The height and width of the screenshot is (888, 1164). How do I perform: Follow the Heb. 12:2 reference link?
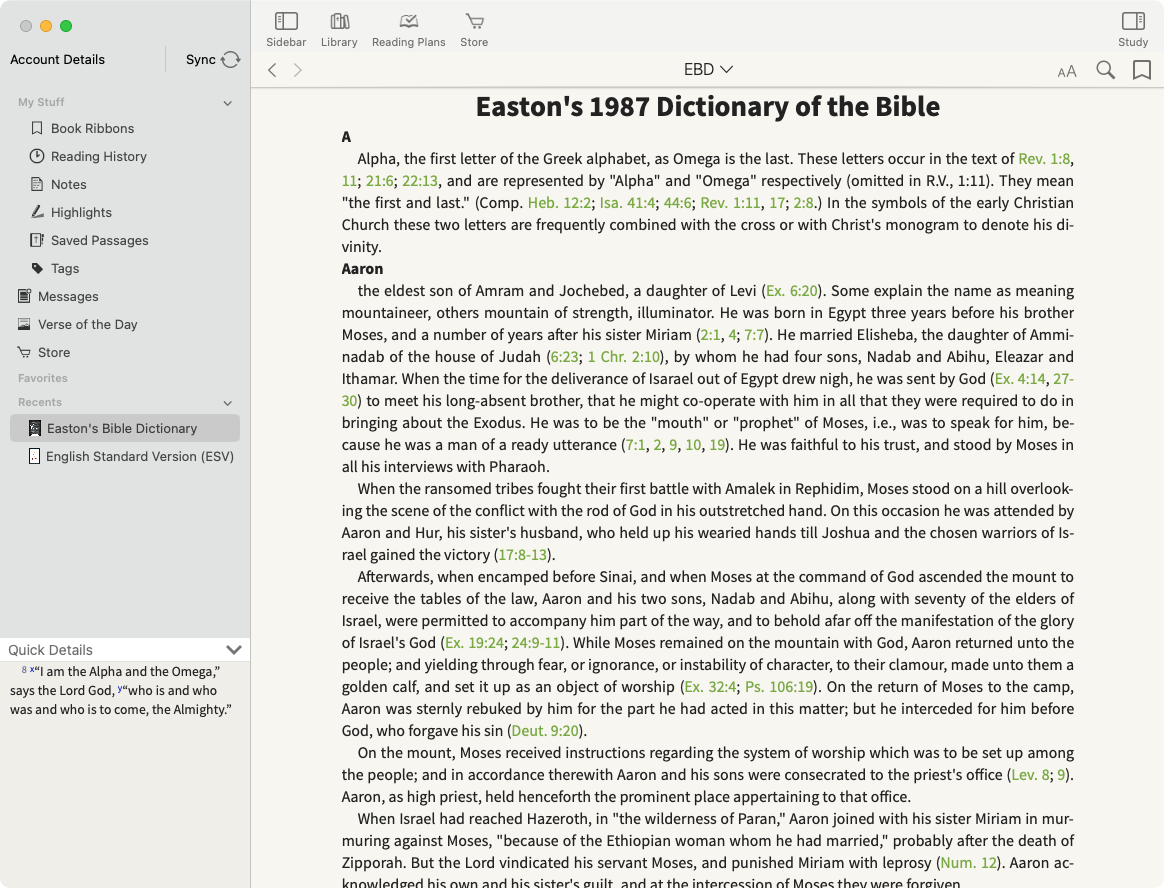coord(559,203)
